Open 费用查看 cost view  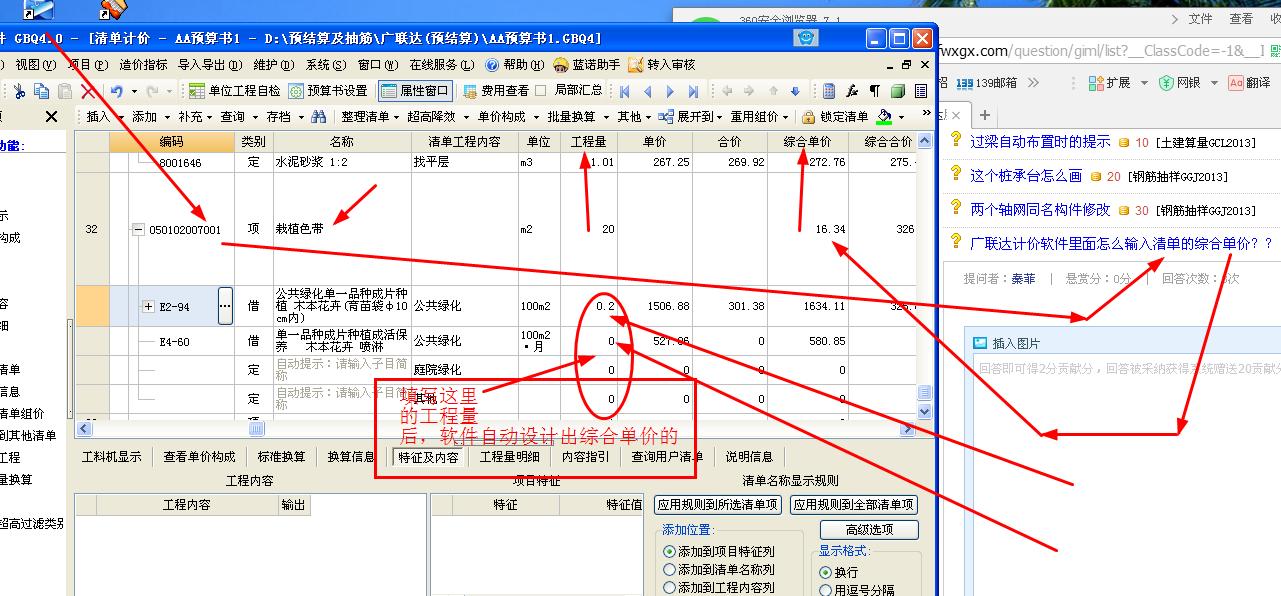coord(496,91)
